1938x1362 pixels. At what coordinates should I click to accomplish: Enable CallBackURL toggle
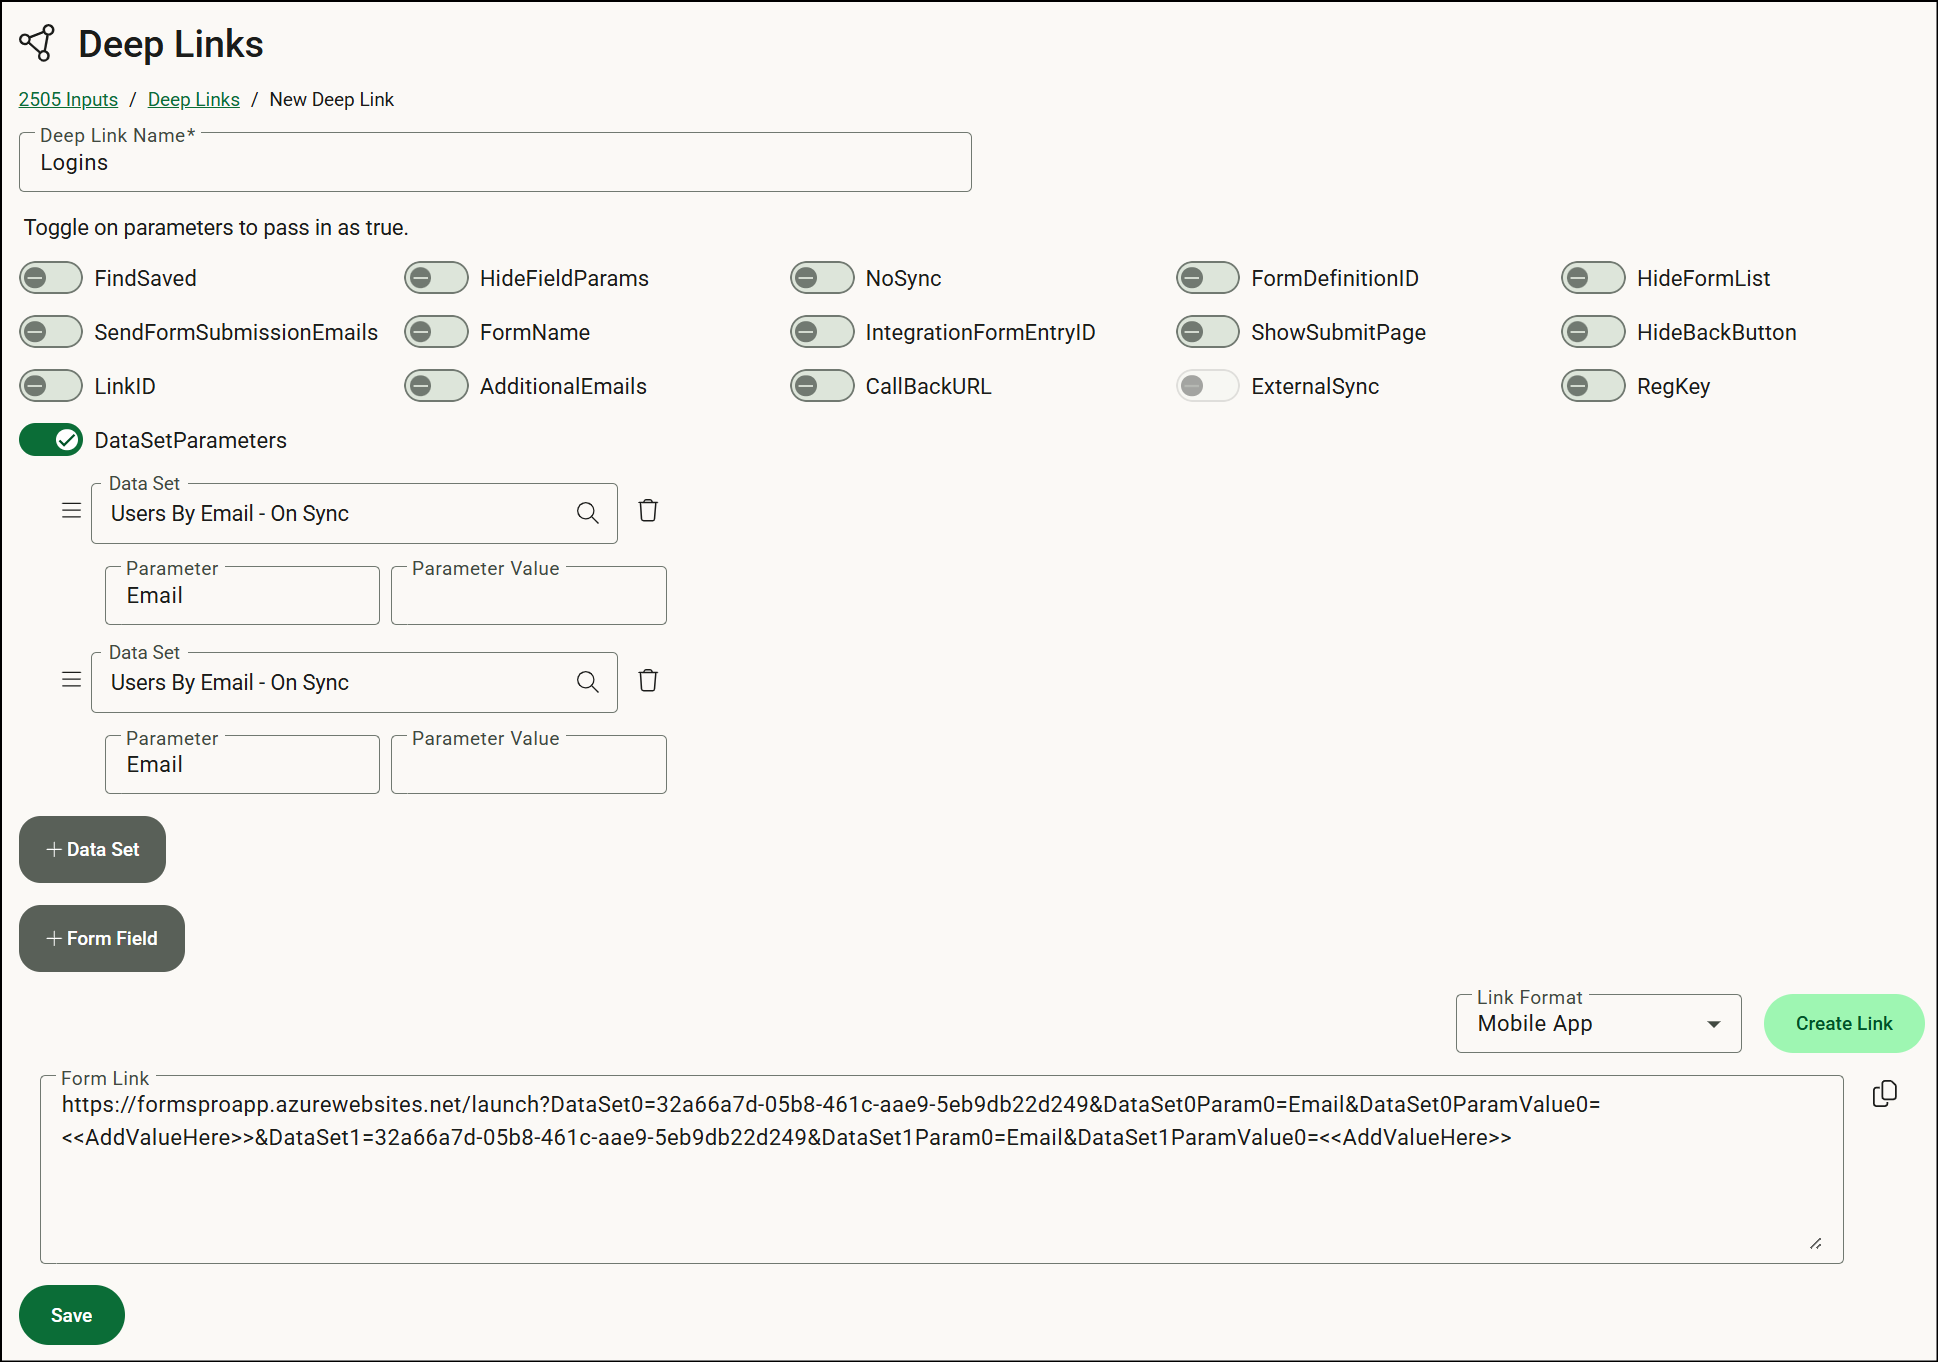coord(822,386)
